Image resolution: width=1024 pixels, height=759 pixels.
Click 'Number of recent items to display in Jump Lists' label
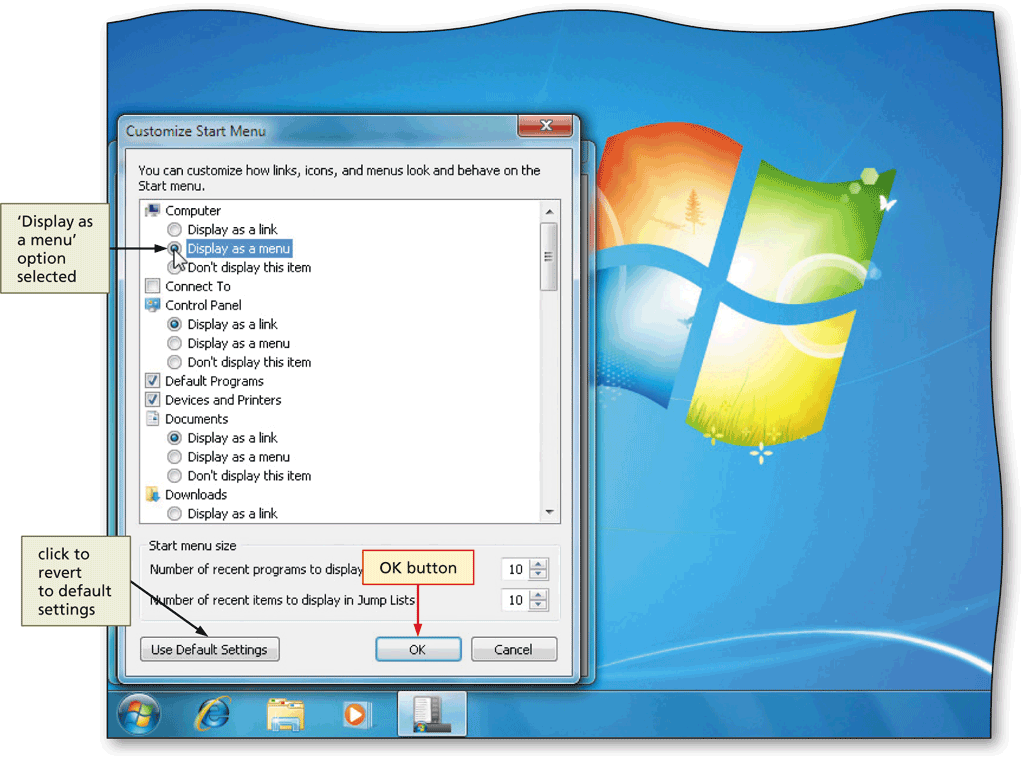[x=282, y=600]
